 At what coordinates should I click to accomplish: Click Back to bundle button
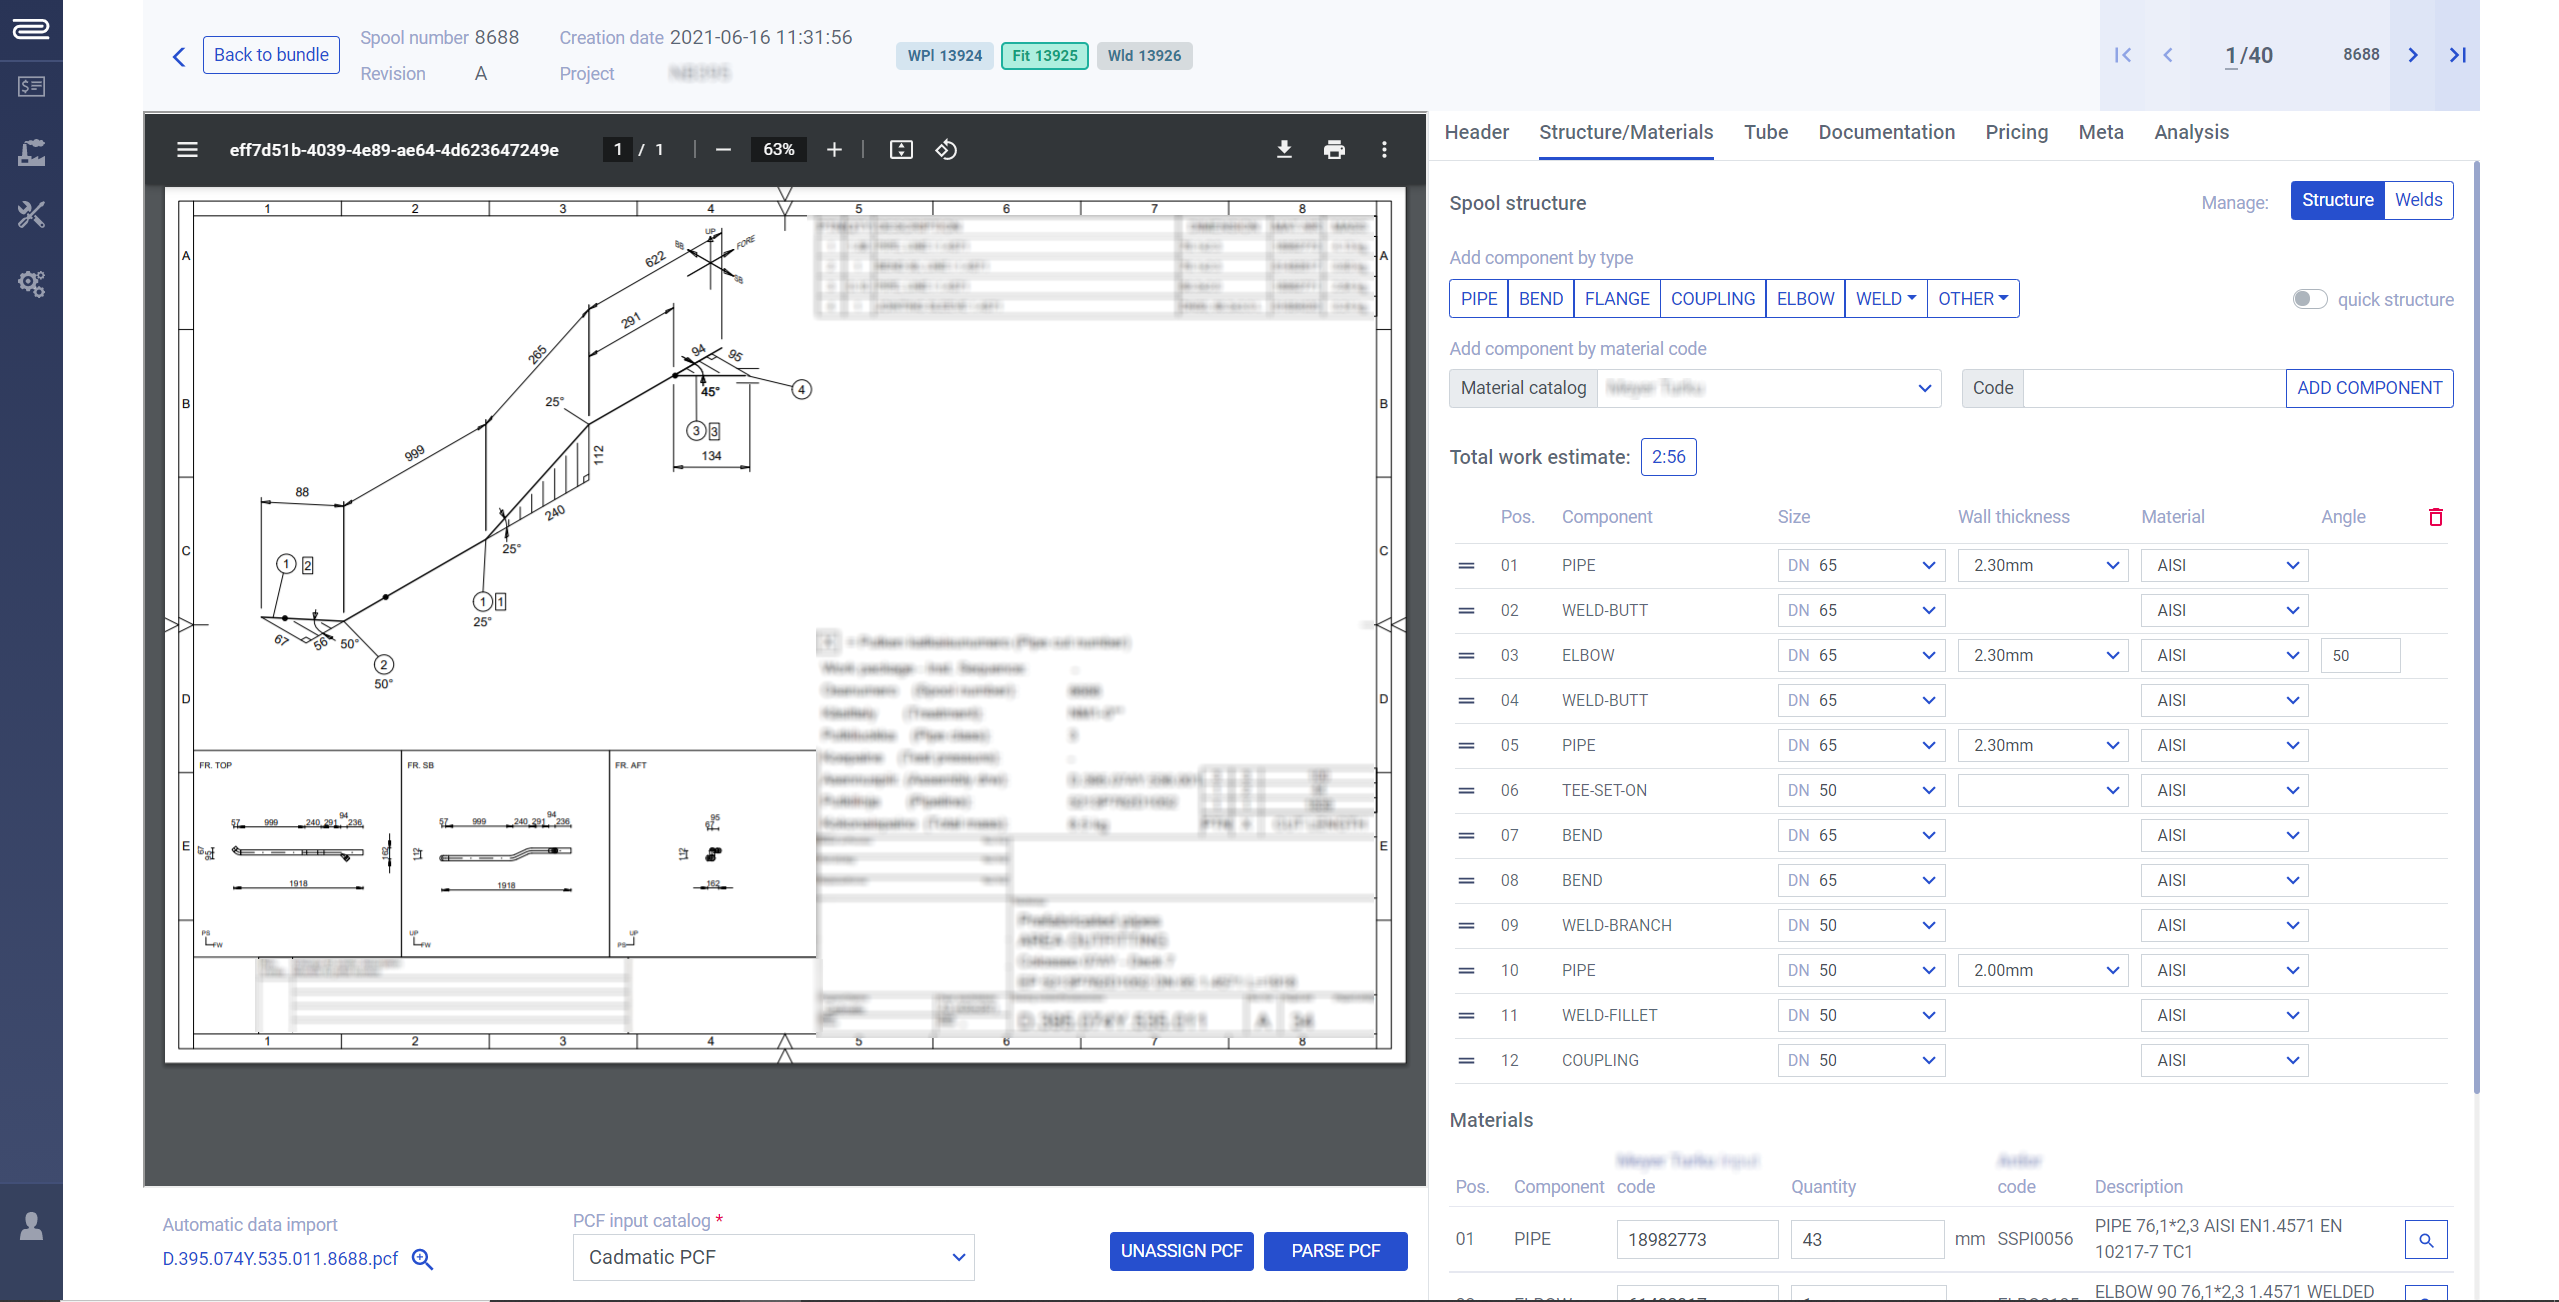pyautogui.click(x=271, y=55)
